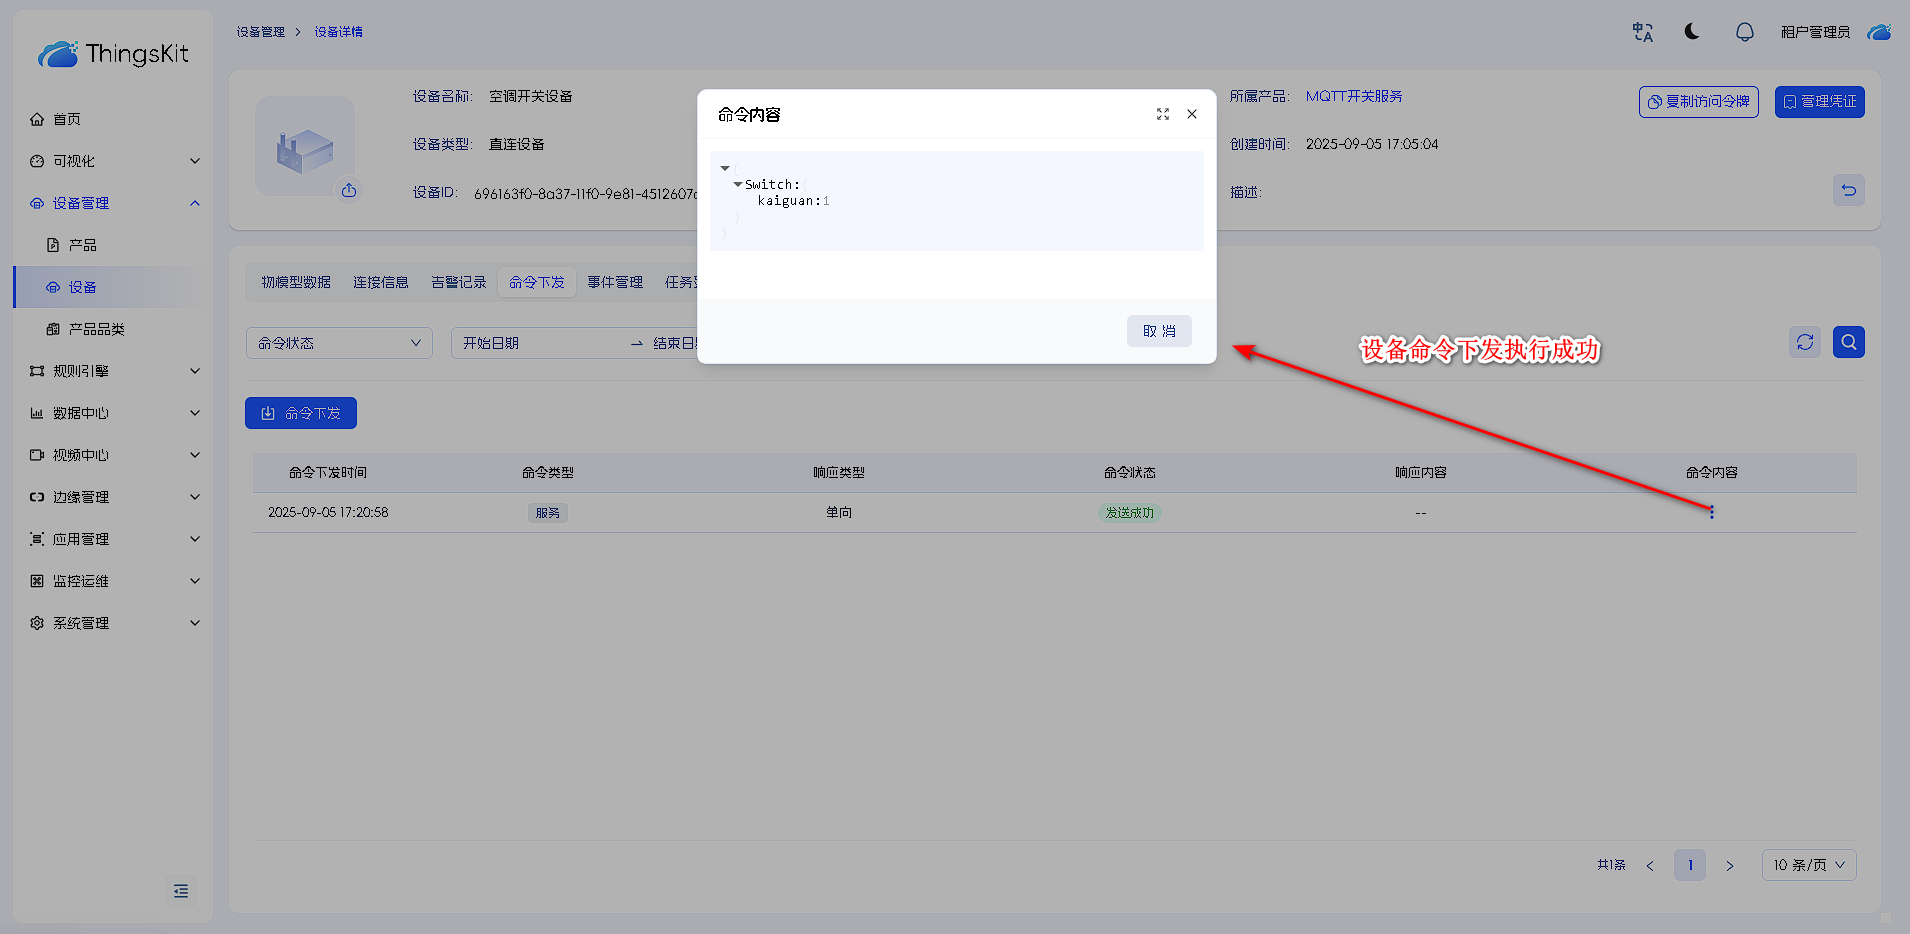
Task: Click the blue search icon button
Action: [x=1848, y=342]
